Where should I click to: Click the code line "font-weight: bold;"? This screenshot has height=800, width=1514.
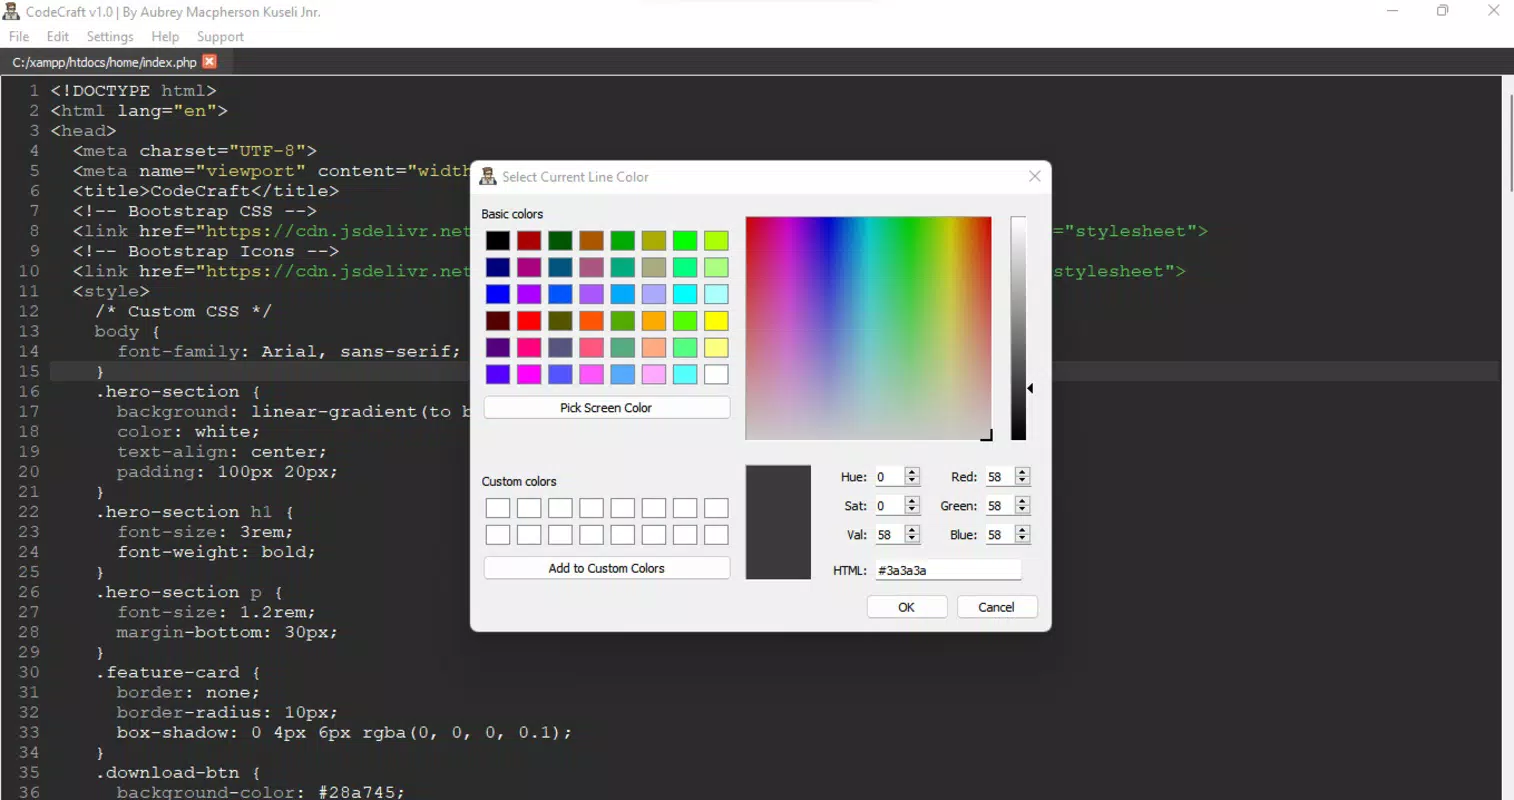click(x=216, y=552)
